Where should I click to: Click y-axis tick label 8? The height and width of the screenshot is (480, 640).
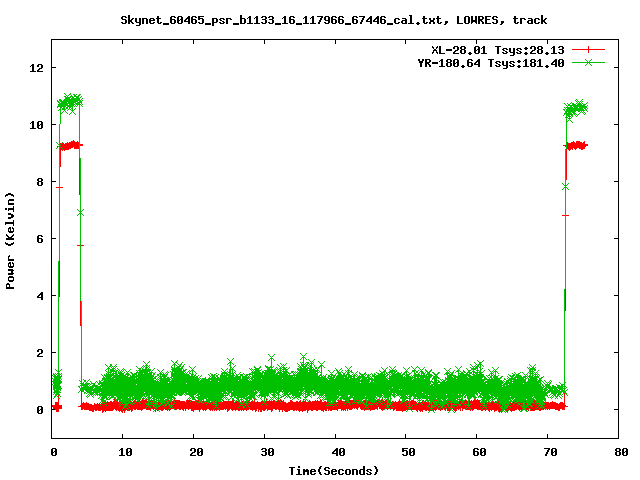tap(40, 182)
